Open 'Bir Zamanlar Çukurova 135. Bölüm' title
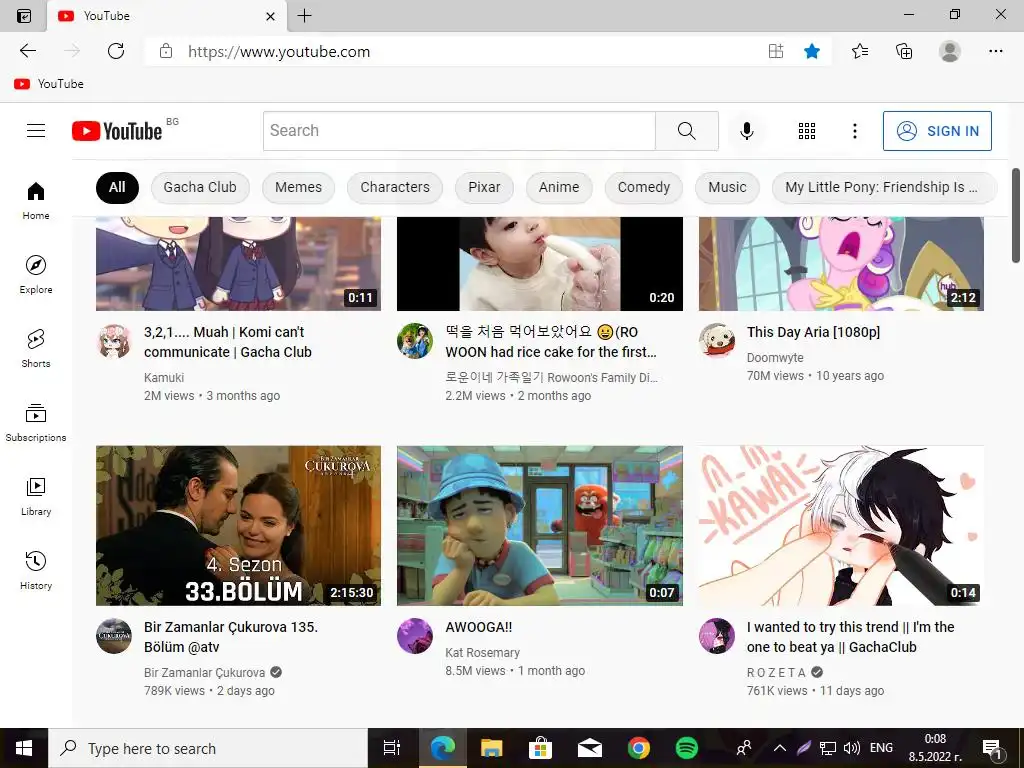This screenshot has width=1024, height=768. pos(231,637)
